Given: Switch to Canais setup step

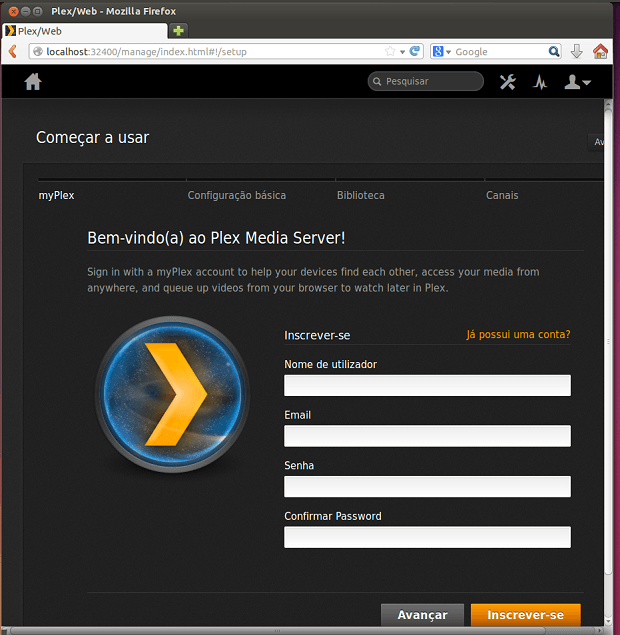Looking at the screenshot, I should click(x=502, y=195).
